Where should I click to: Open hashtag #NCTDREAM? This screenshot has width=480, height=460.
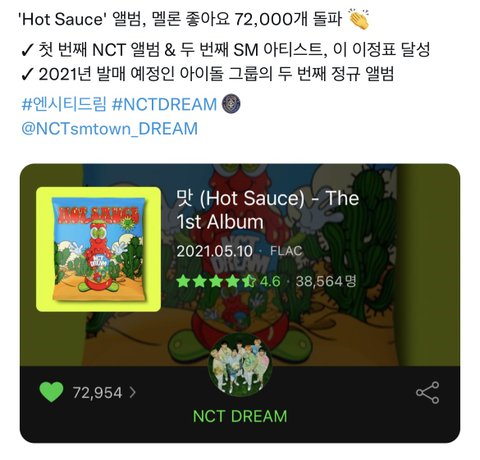164,104
